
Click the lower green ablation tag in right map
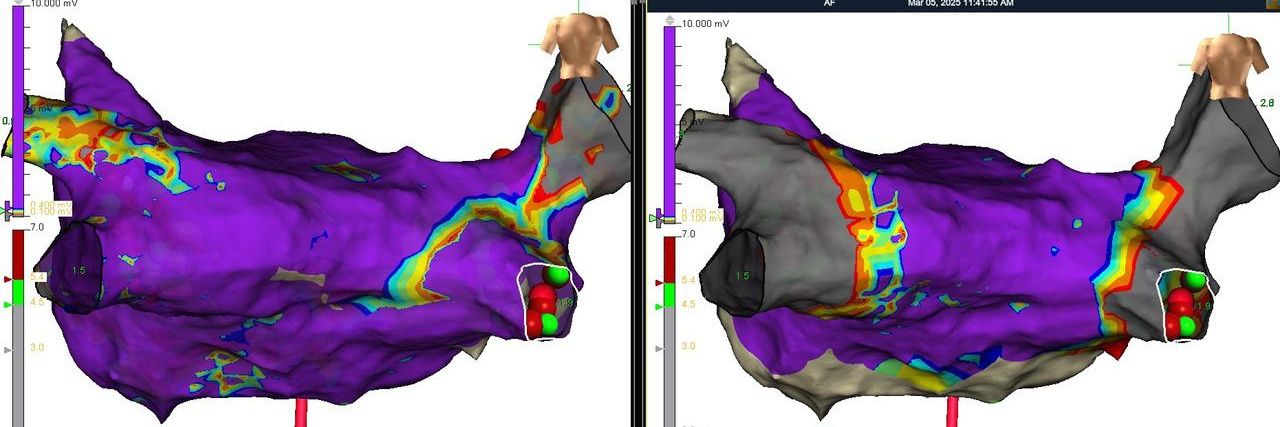[x=1187, y=327]
